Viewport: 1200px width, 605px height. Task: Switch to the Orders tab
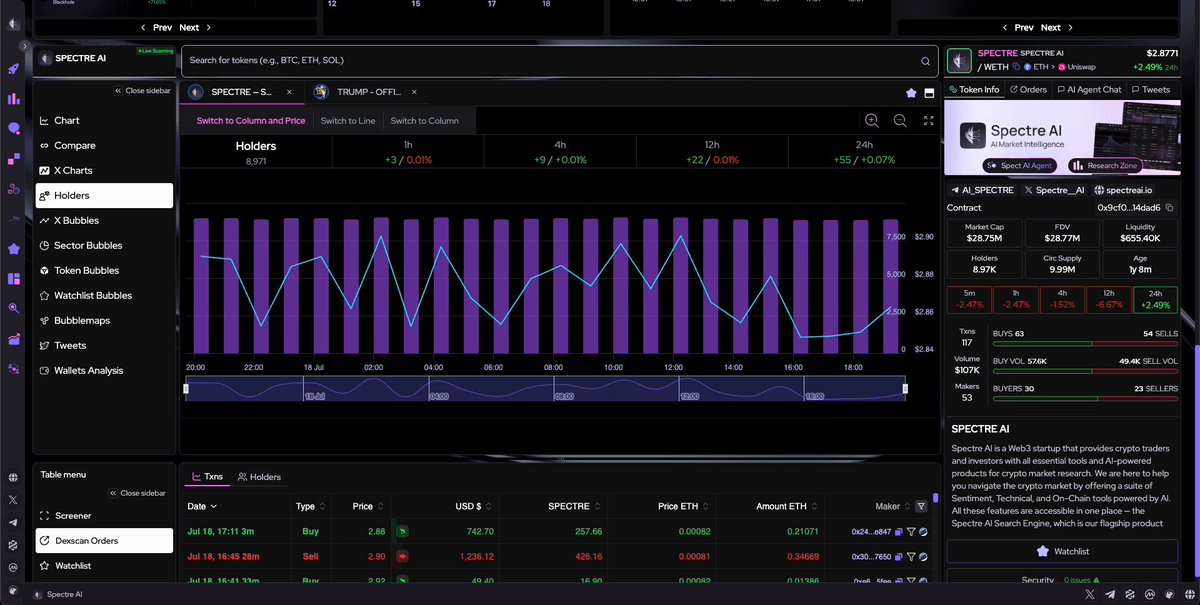[1027, 89]
